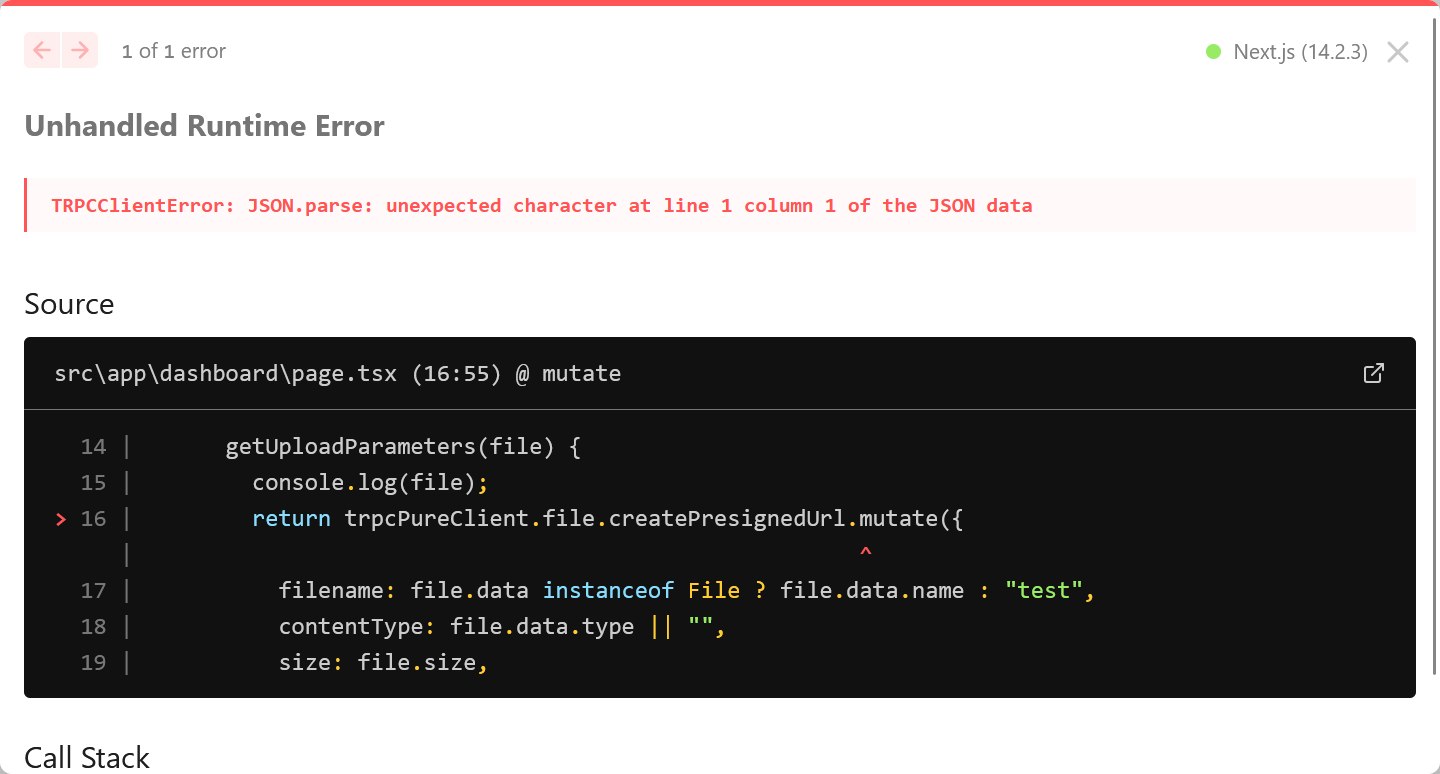Screen dimensions: 1440x774
Task: Click the Source section heading
Action: tap(69, 304)
